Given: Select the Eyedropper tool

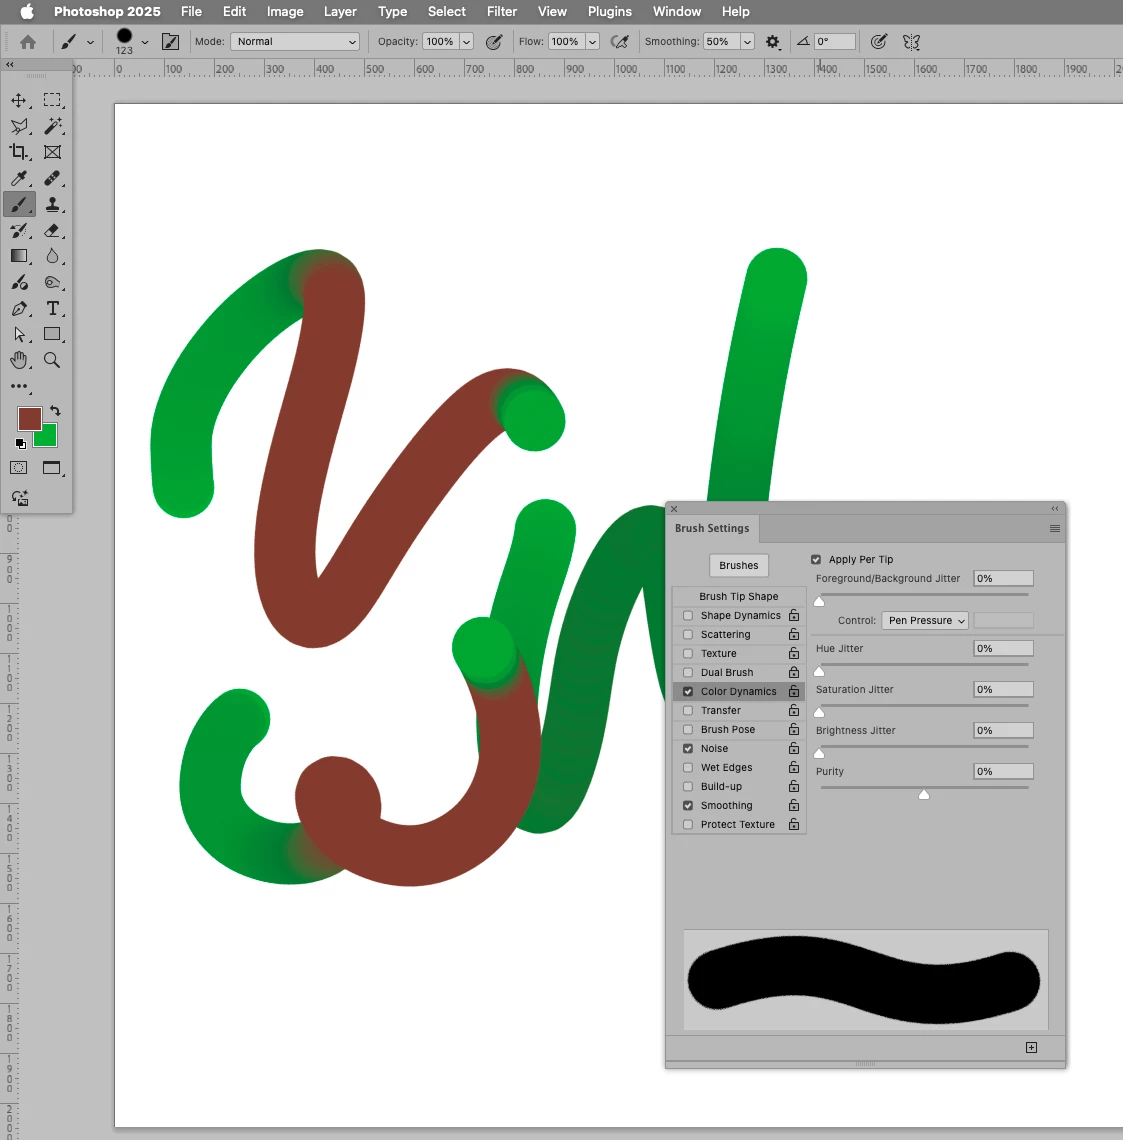Looking at the screenshot, I should click(19, 178).
